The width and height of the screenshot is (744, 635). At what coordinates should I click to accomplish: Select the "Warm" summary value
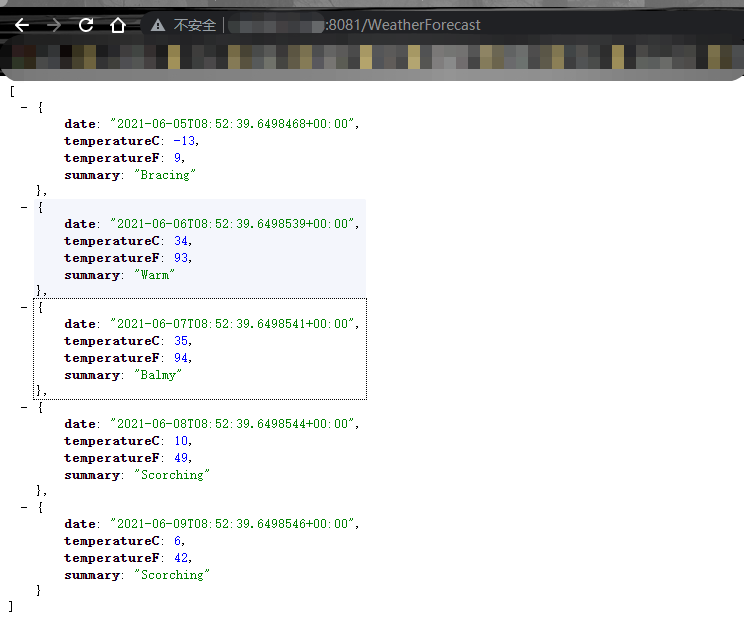154,275
